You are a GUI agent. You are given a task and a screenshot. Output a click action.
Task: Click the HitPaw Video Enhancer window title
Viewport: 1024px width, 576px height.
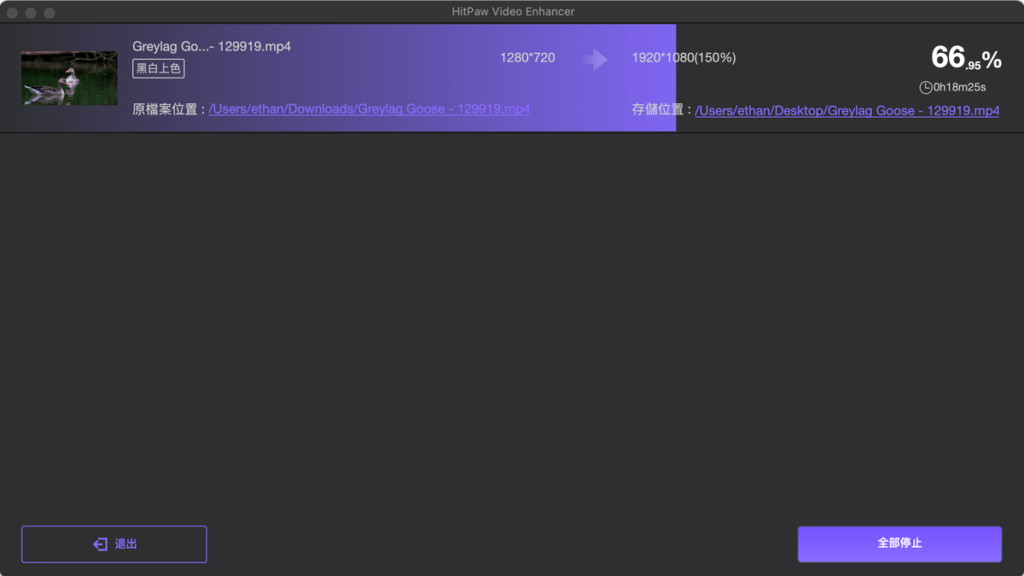tap(513, 12)
